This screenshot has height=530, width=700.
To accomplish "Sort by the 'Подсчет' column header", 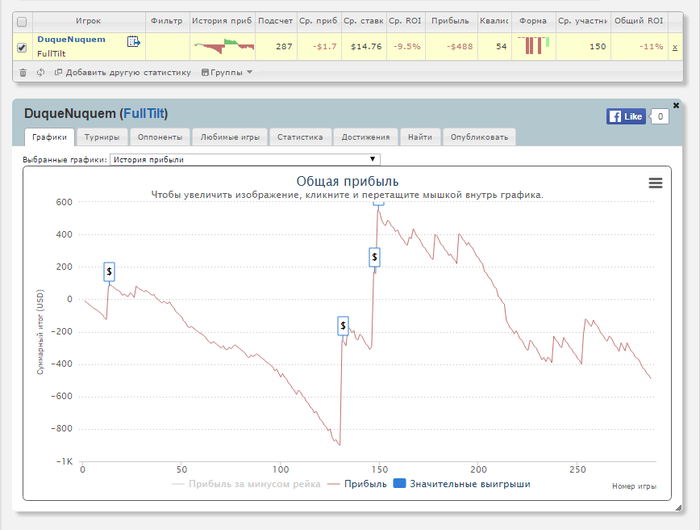I will click(275, 21).
